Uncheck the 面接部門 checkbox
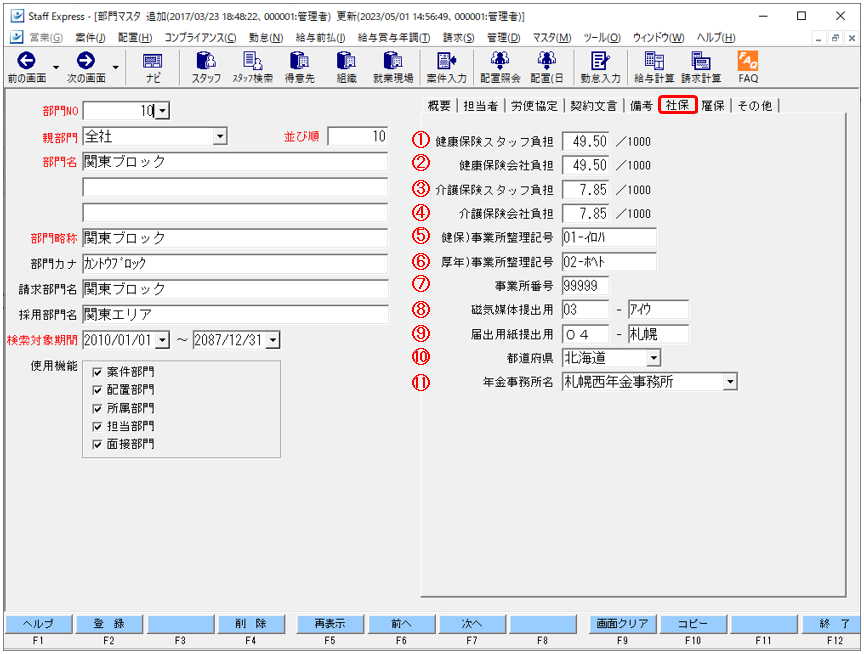The image size is (864, 654). 98,444
